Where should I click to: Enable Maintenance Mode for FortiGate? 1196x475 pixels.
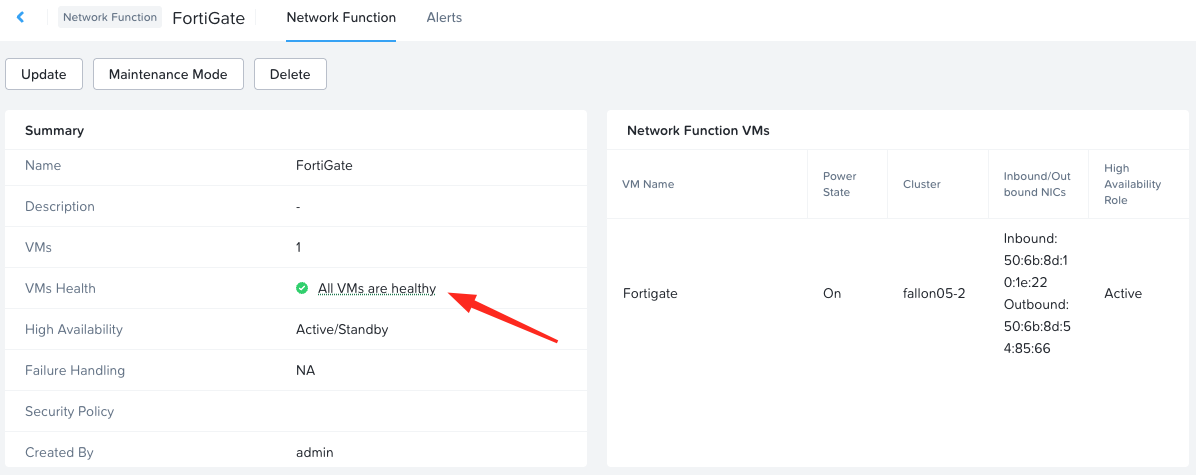pyautogui.click(x=168, y=74)
